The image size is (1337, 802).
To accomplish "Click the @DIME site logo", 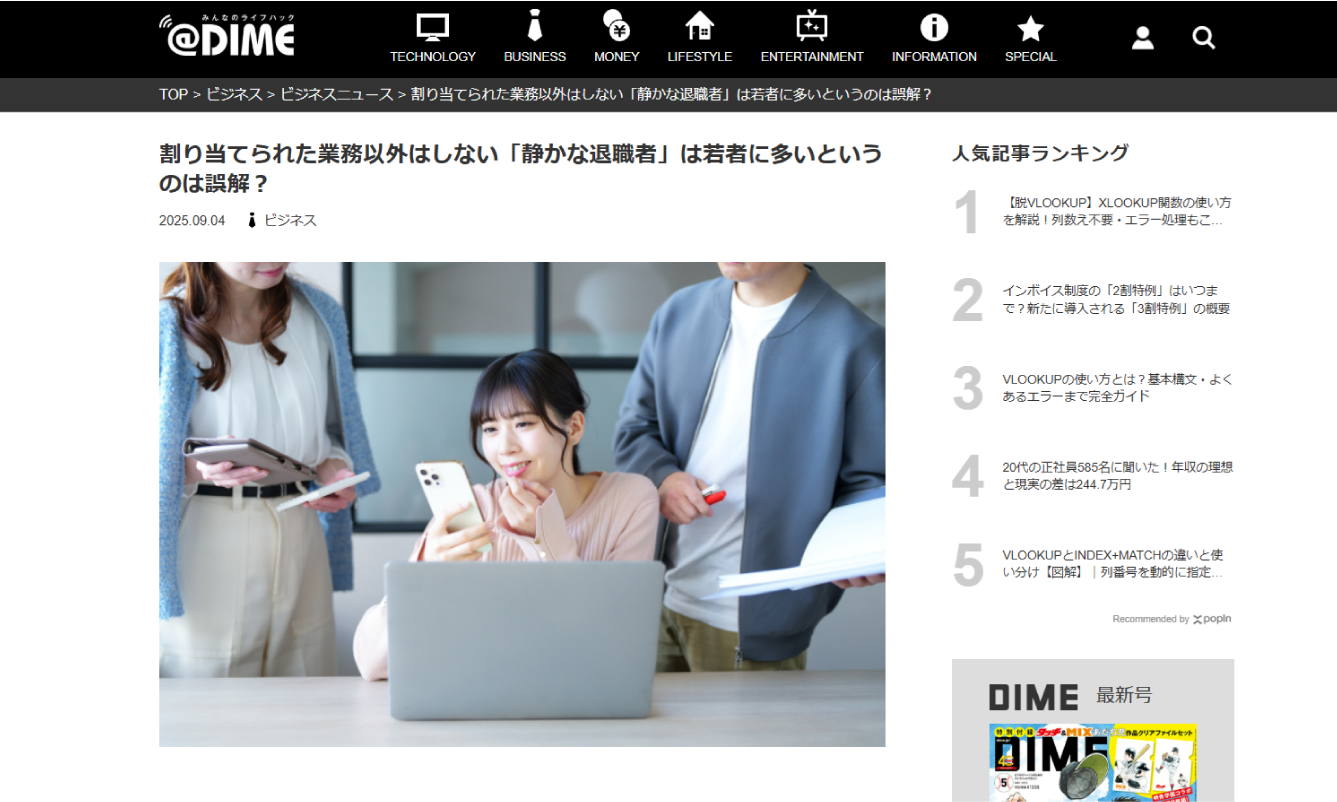I will [x=227, y=36].
